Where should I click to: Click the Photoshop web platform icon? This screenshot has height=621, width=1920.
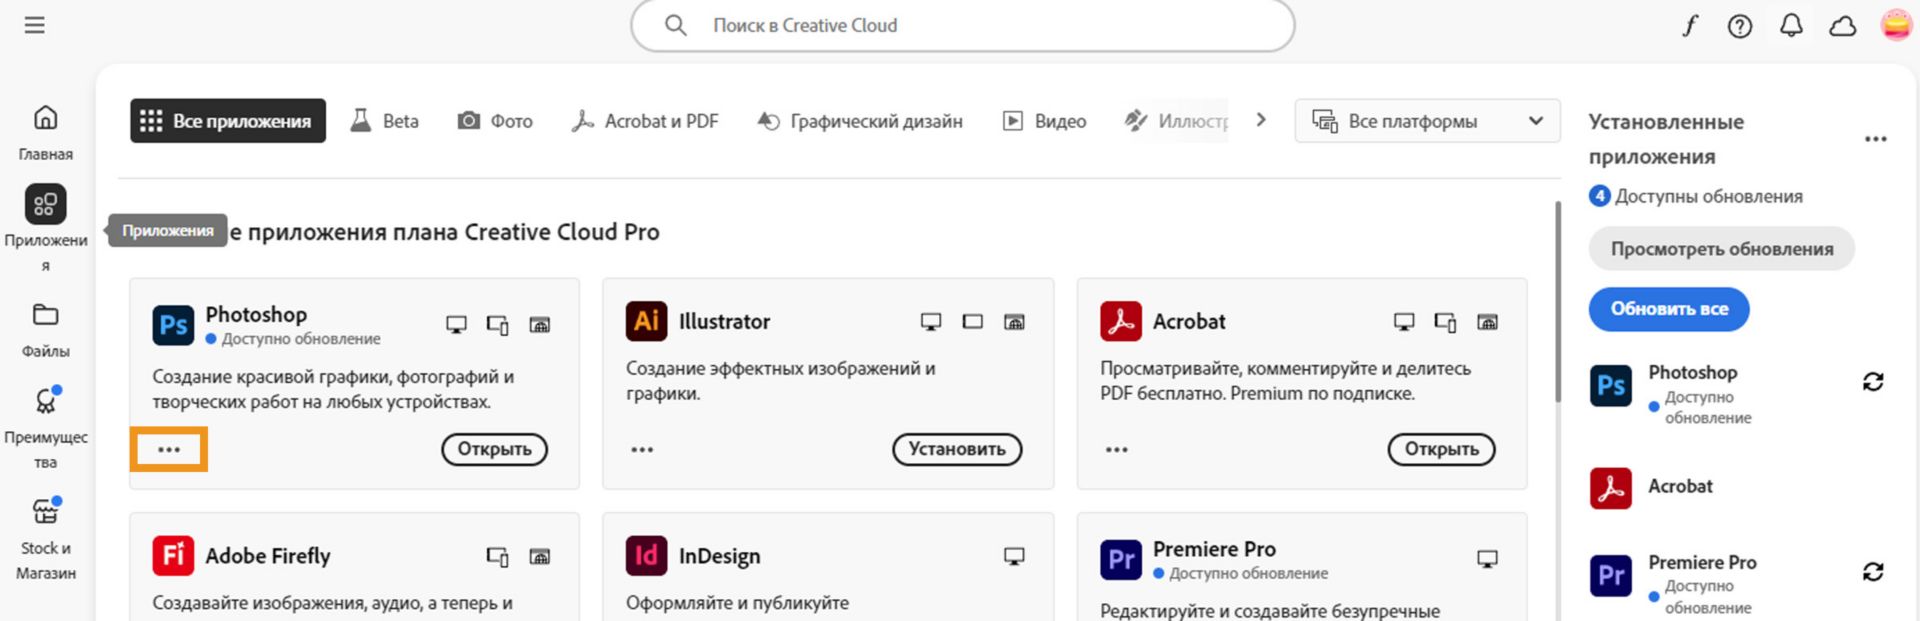(x=539, y=325)
